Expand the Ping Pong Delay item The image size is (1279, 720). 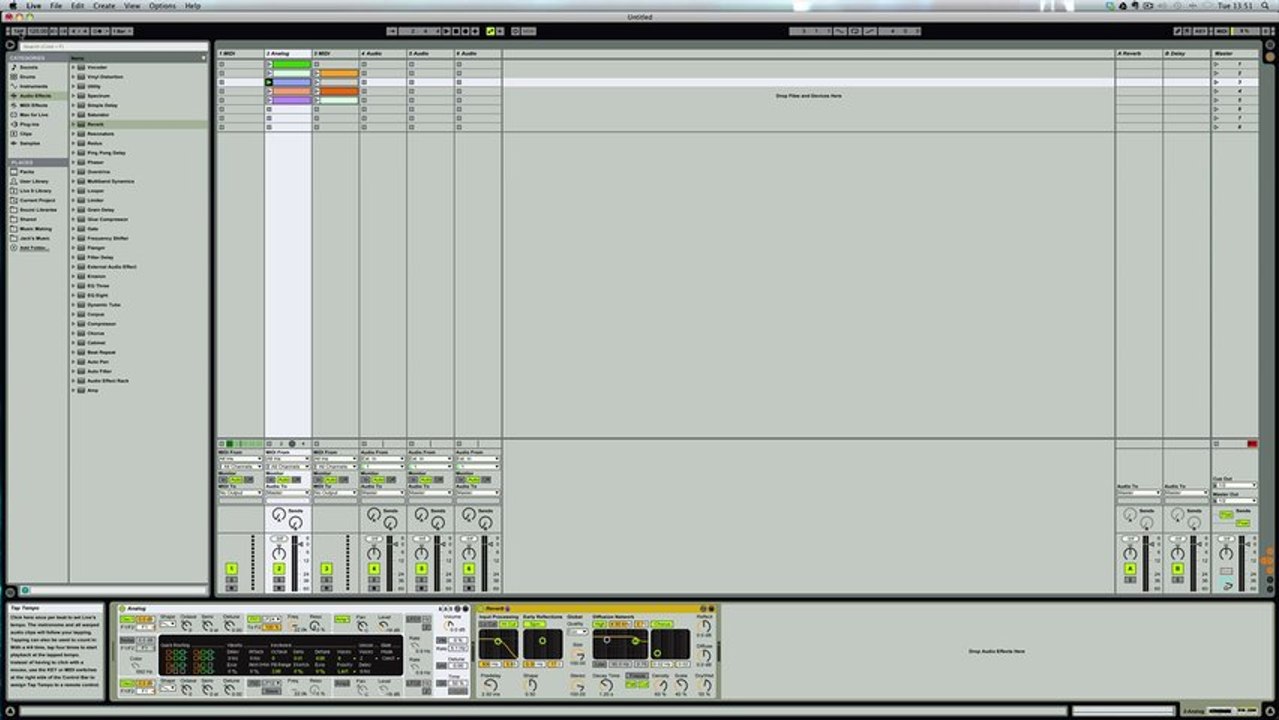(73, 153)
